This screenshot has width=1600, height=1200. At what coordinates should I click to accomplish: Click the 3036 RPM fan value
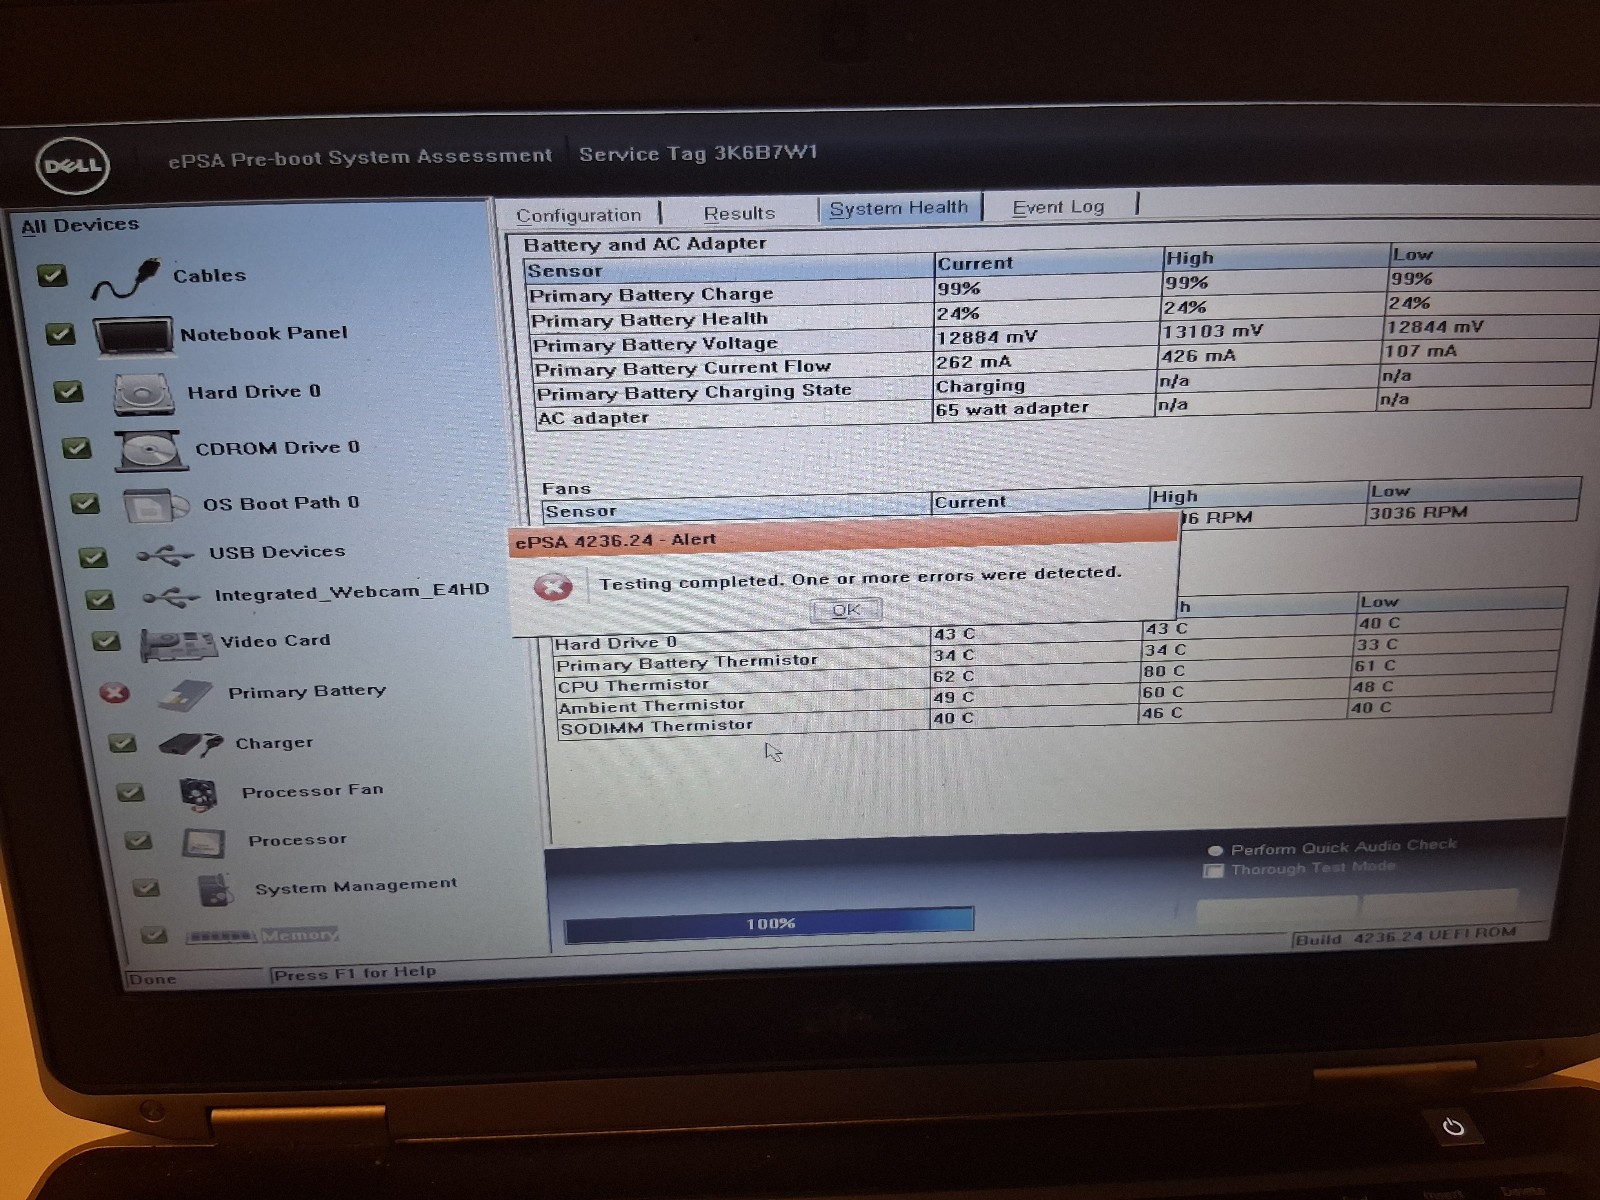point(1418,513)
